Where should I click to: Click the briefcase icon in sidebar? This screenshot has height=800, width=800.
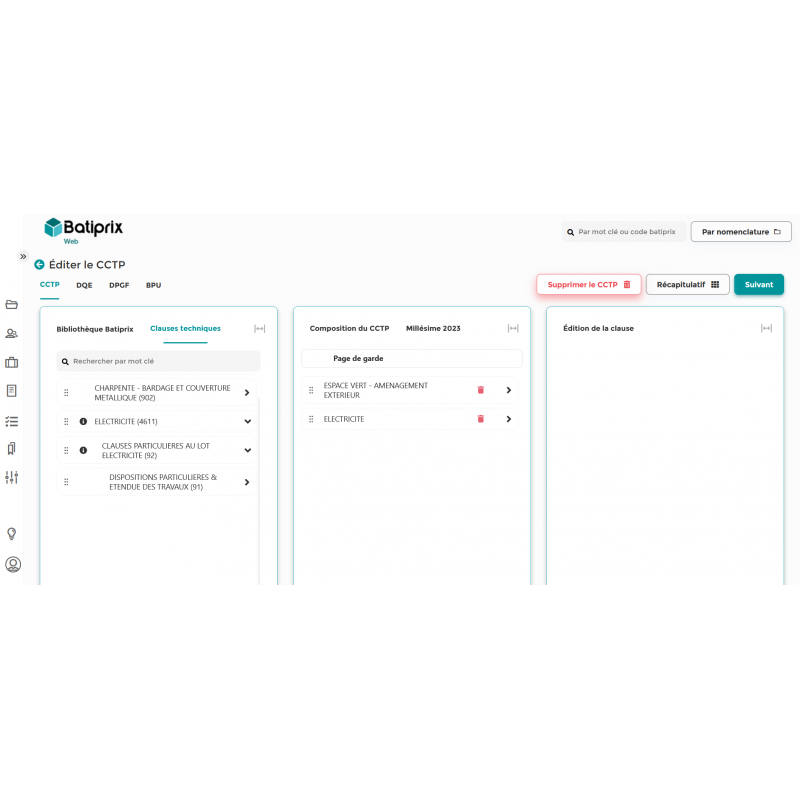(x=12, y=363)
